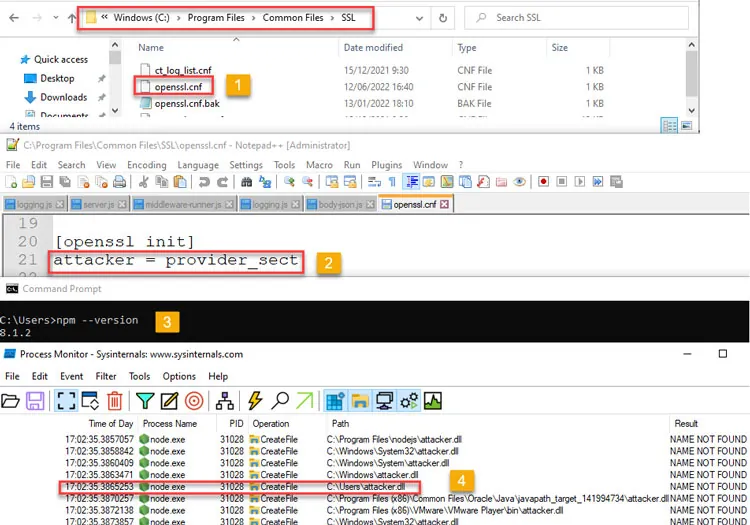
Task: Switch to the middleware-runner.js tab
Action: pyautogui.click(x=184, y=205)
